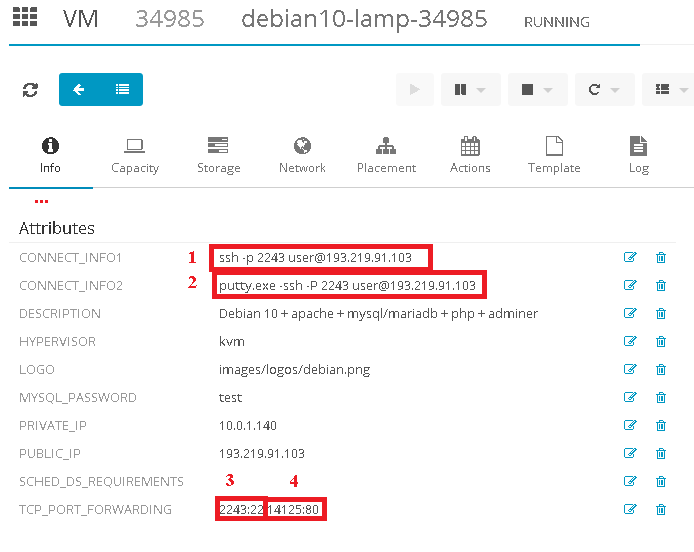Open the Log tab
This screenshot has width=694, height=552.
coord(638,155)
